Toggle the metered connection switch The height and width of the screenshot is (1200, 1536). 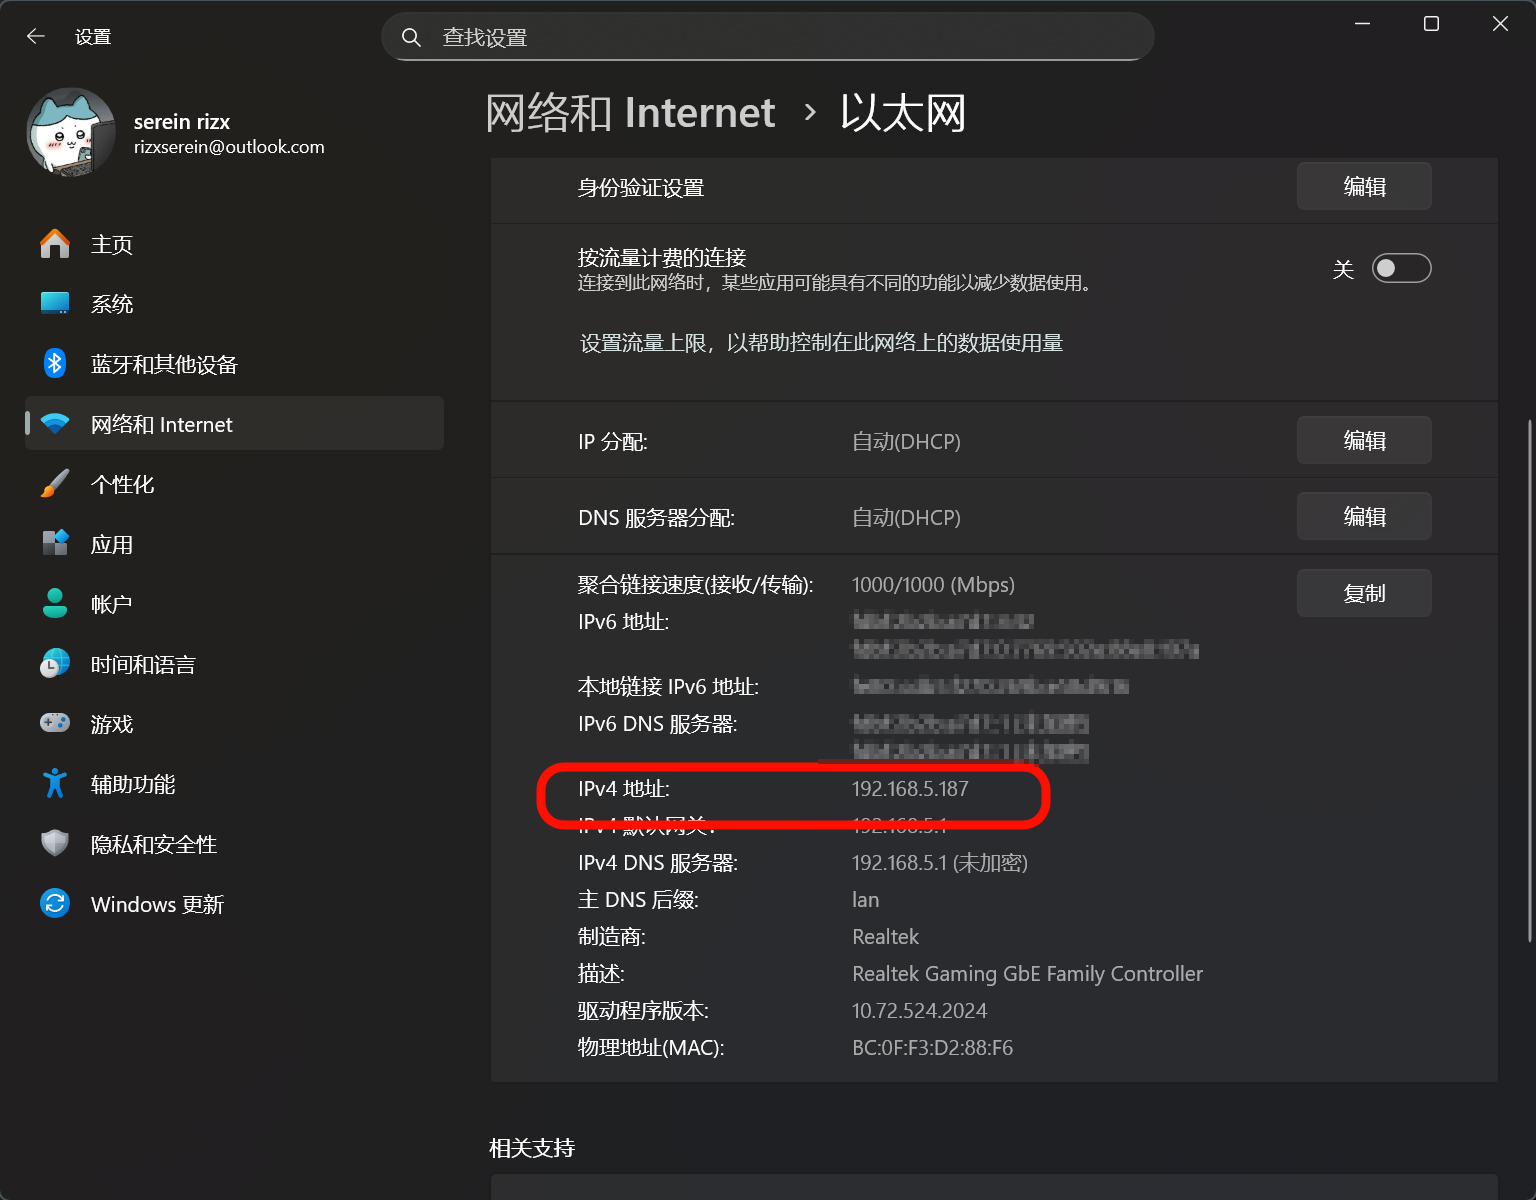pyautogui.click(x=1401, y=268)
